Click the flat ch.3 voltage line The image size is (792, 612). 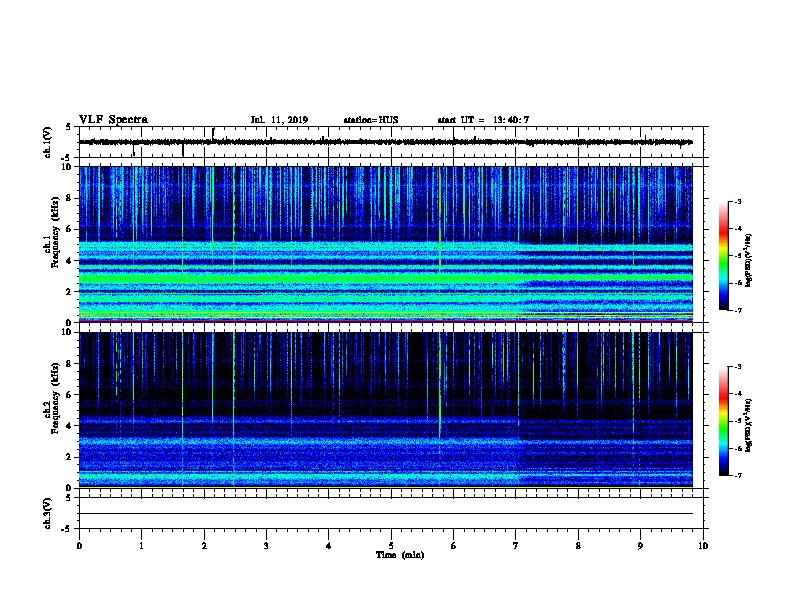pyautogui.click(x=385, y=514)
